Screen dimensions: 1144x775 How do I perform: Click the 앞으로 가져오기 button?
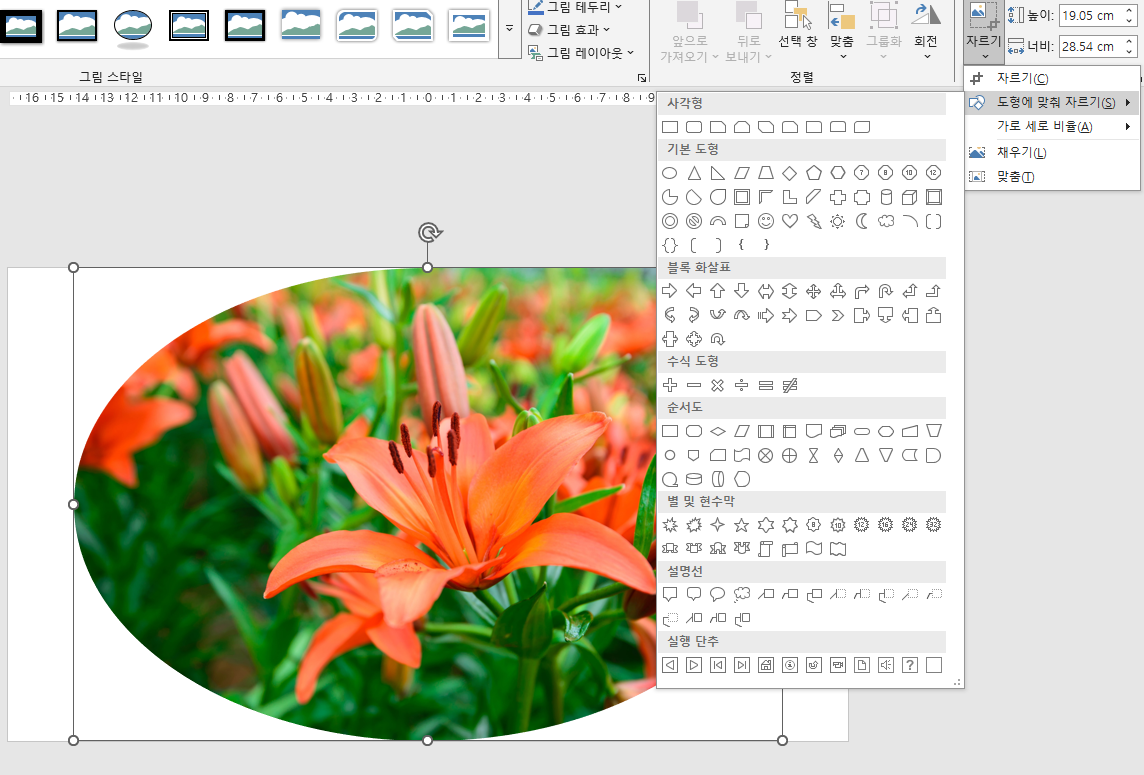pyautogui.click(x=689, y=31)
